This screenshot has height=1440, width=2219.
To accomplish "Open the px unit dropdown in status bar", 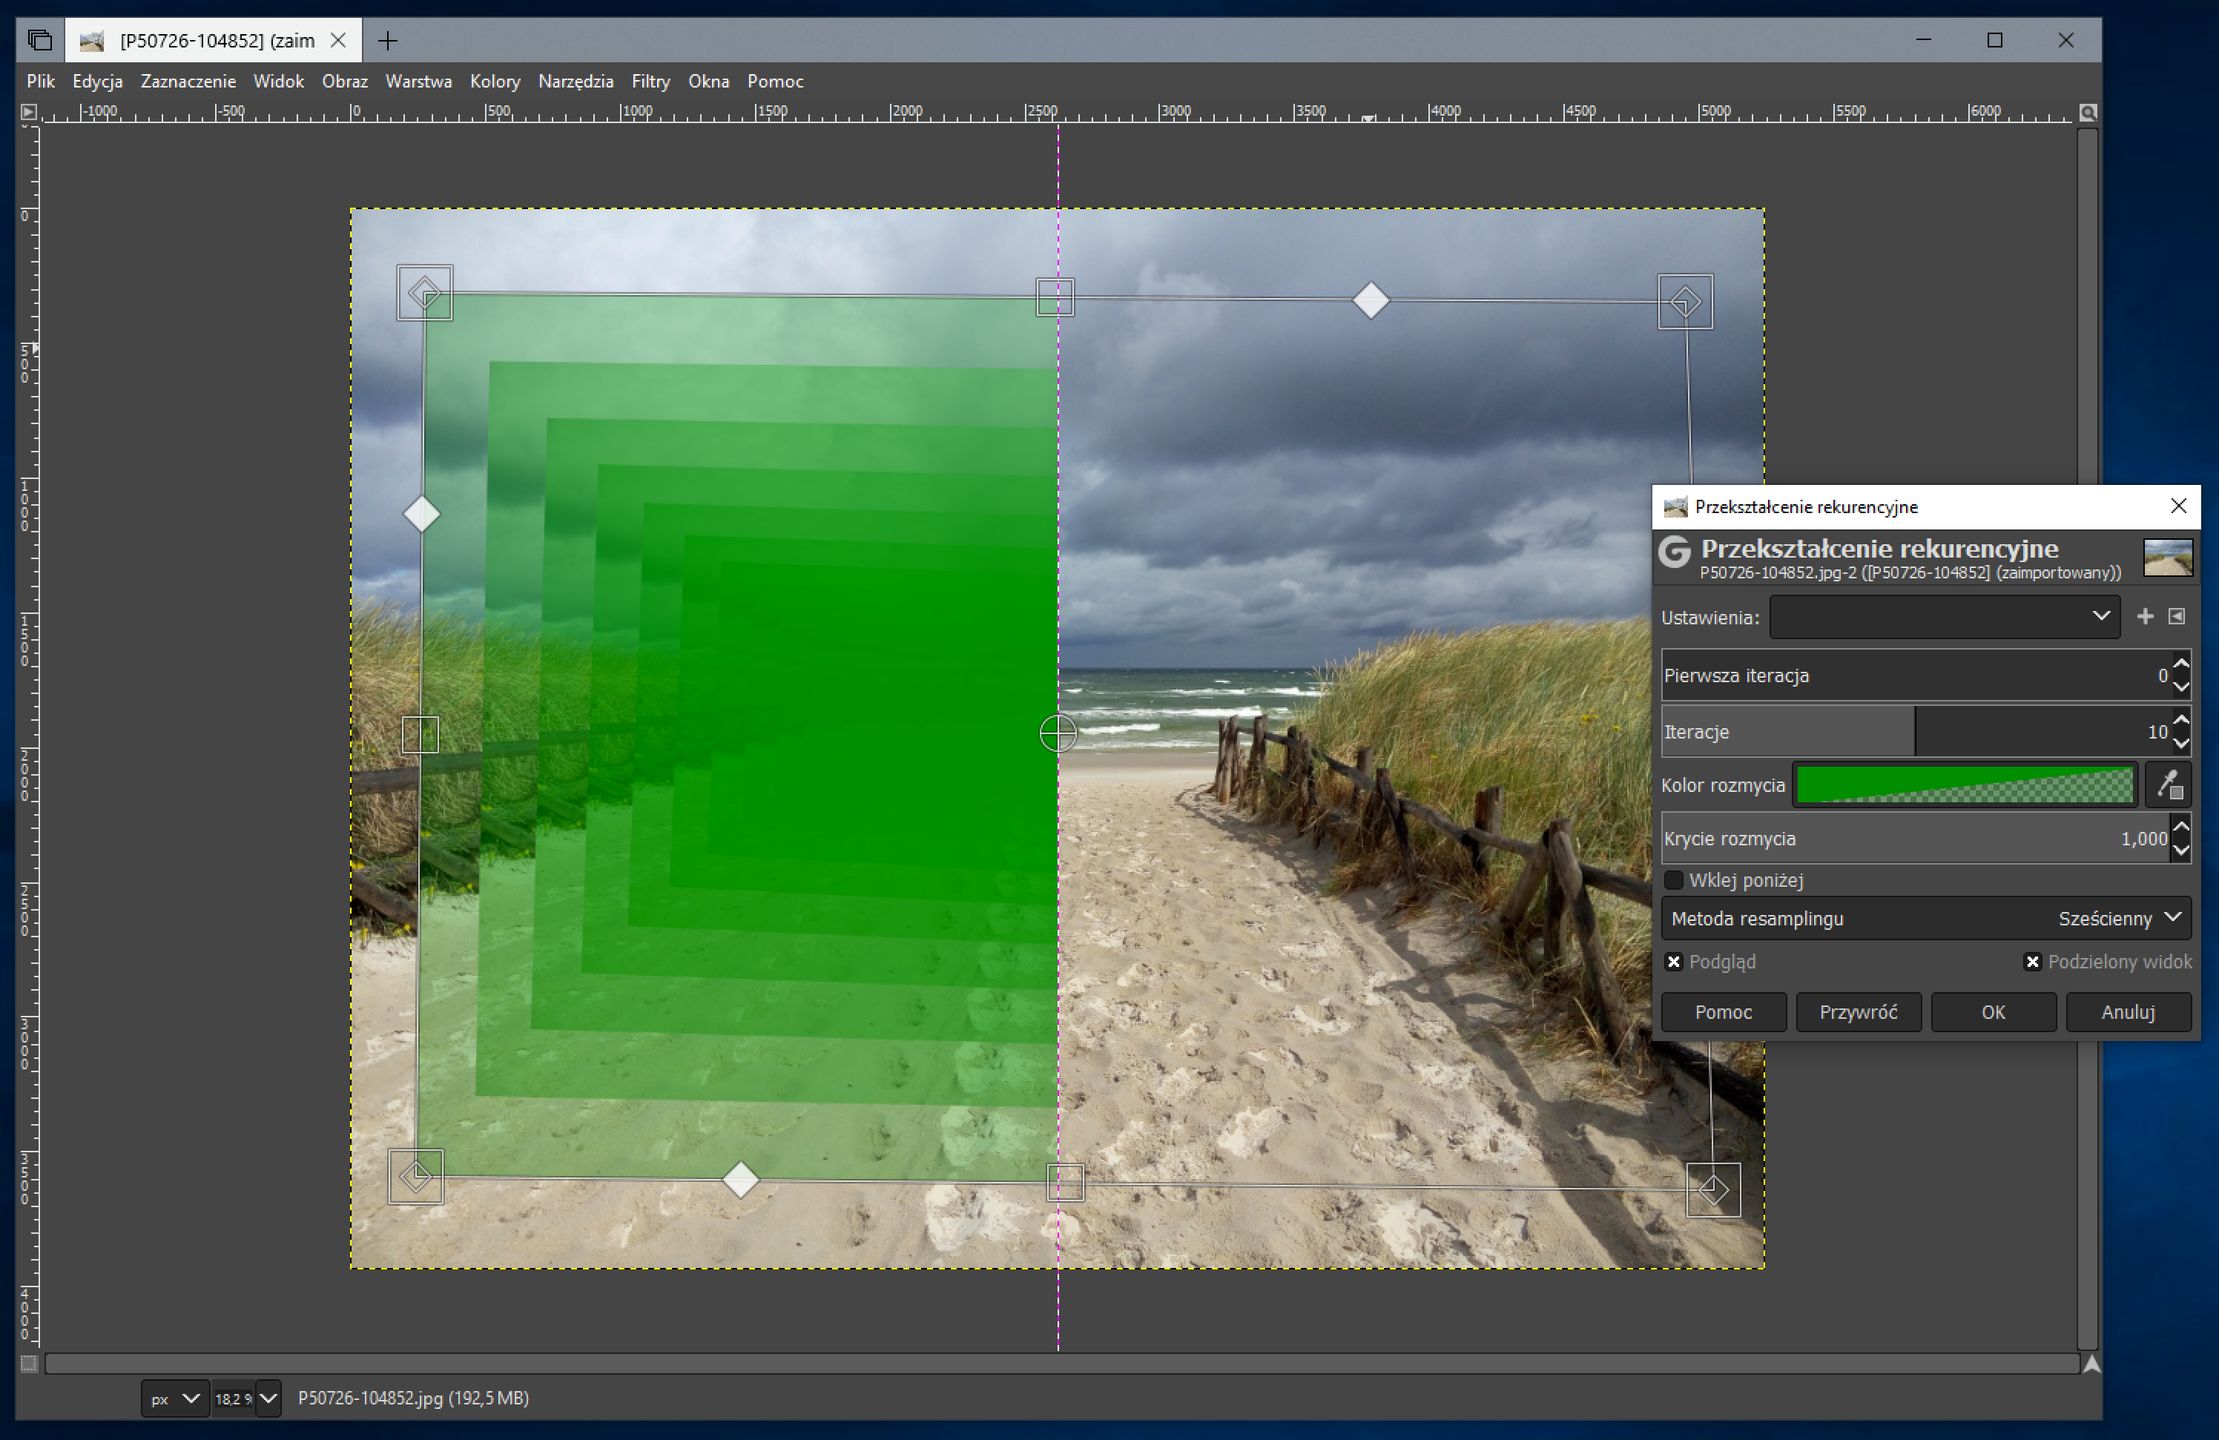I will tap(174, 1398).
